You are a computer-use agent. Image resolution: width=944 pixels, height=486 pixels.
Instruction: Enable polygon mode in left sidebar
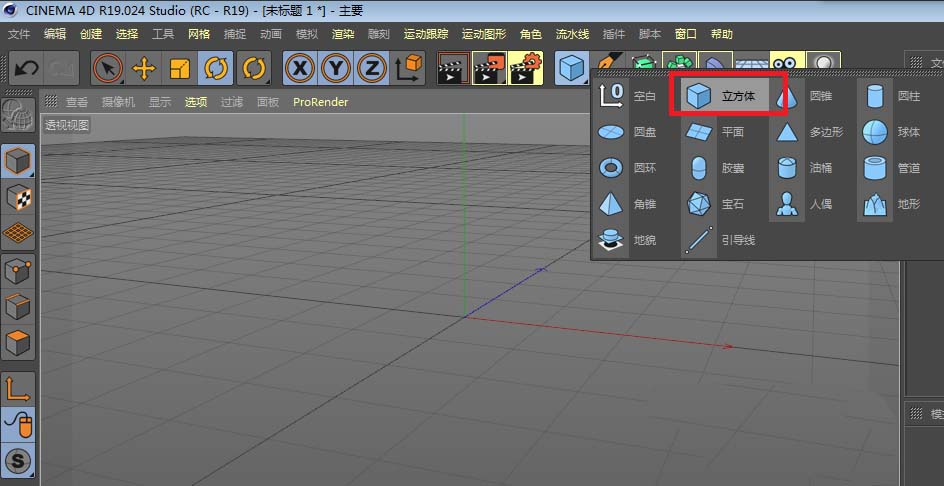click(18, 343)
